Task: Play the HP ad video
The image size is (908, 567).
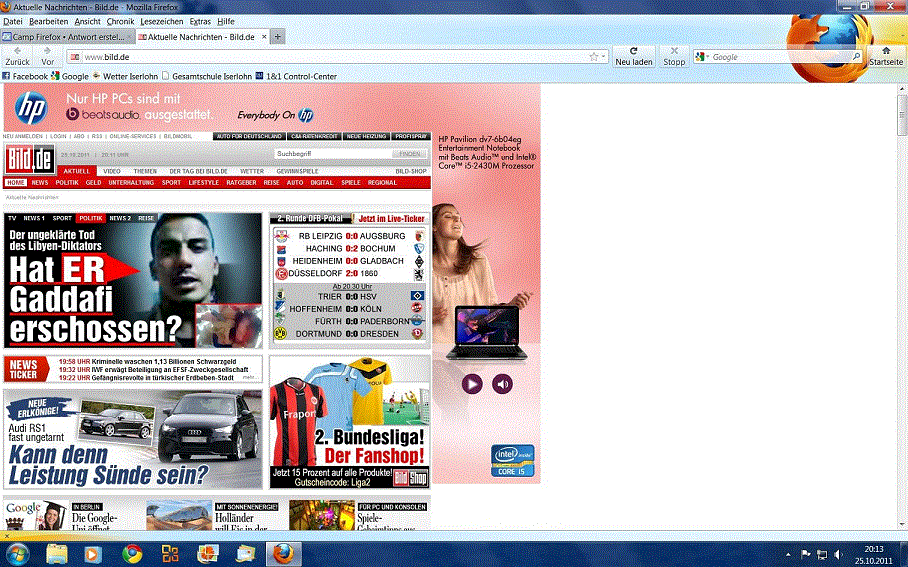Action: pos(472,383)
